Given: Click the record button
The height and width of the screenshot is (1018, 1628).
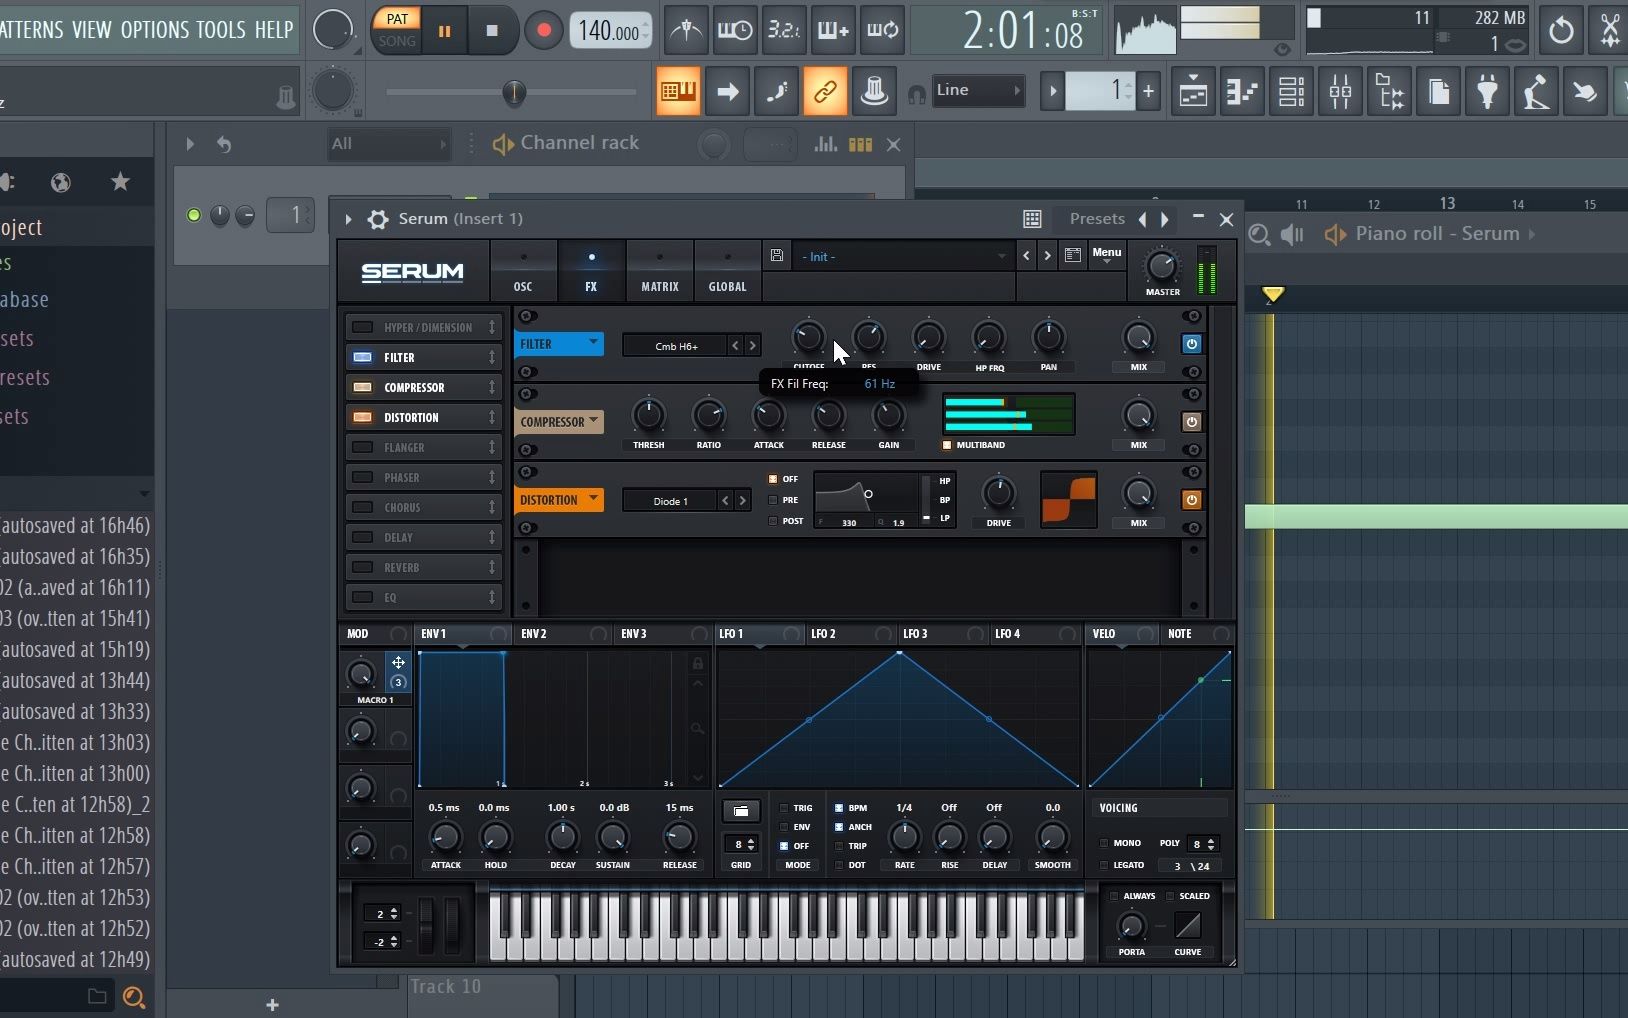Looking at the screenshot, I should (543, 31).
